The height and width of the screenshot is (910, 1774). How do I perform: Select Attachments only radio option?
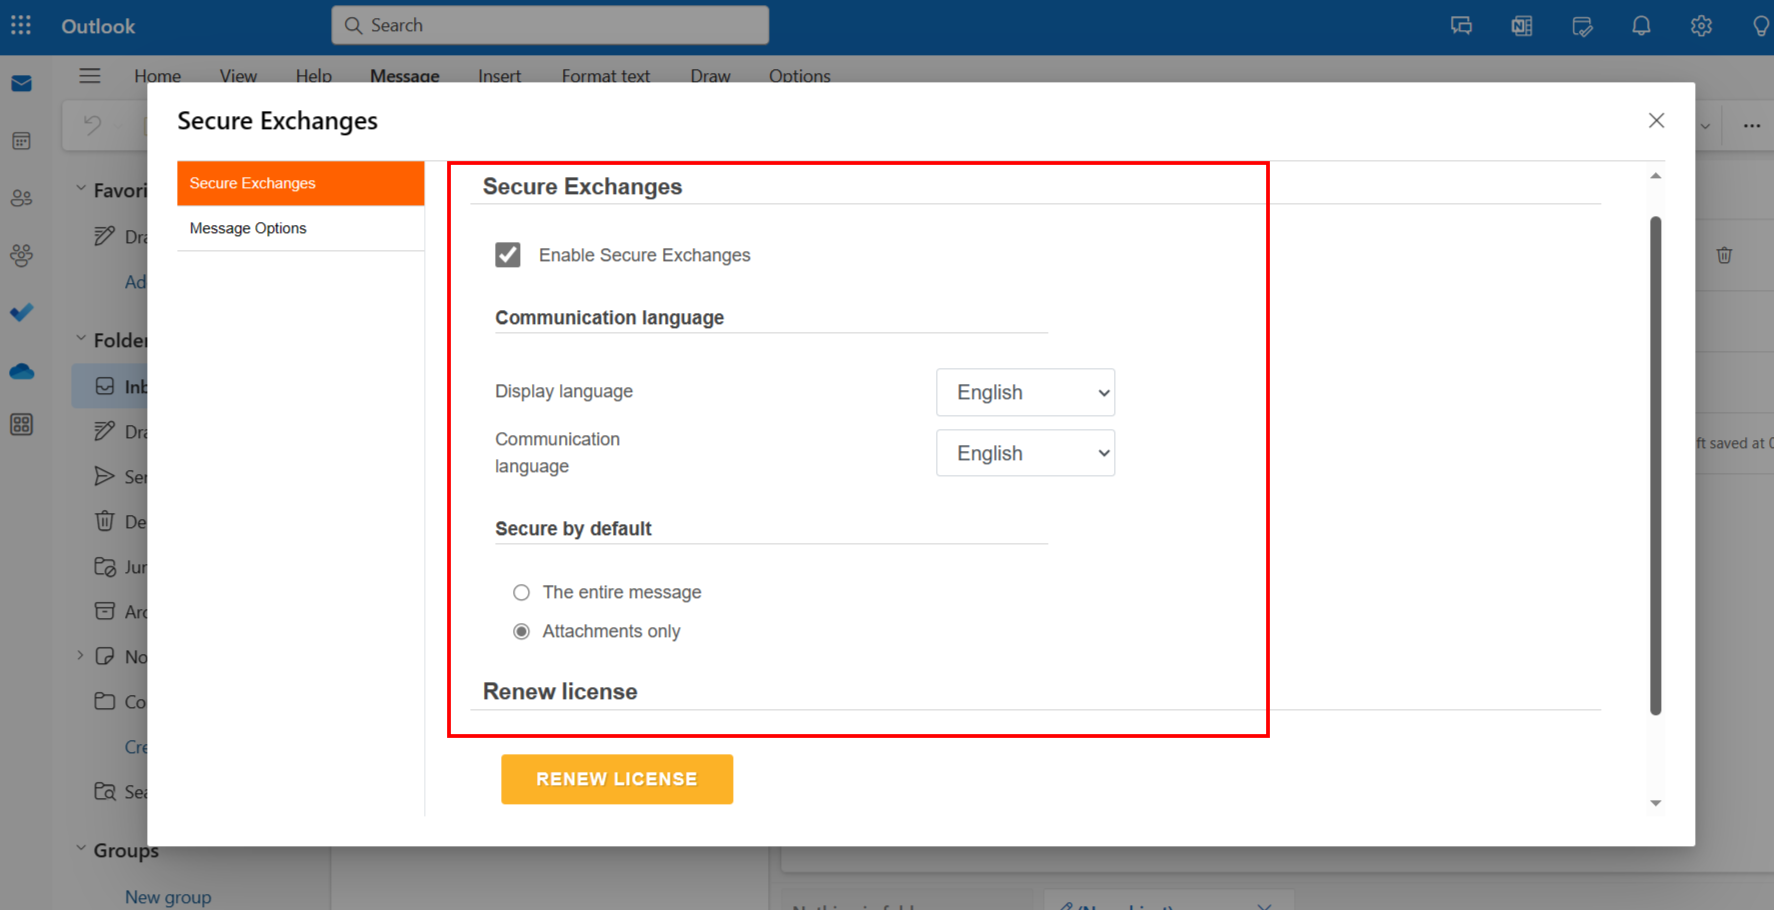point(521,632)
